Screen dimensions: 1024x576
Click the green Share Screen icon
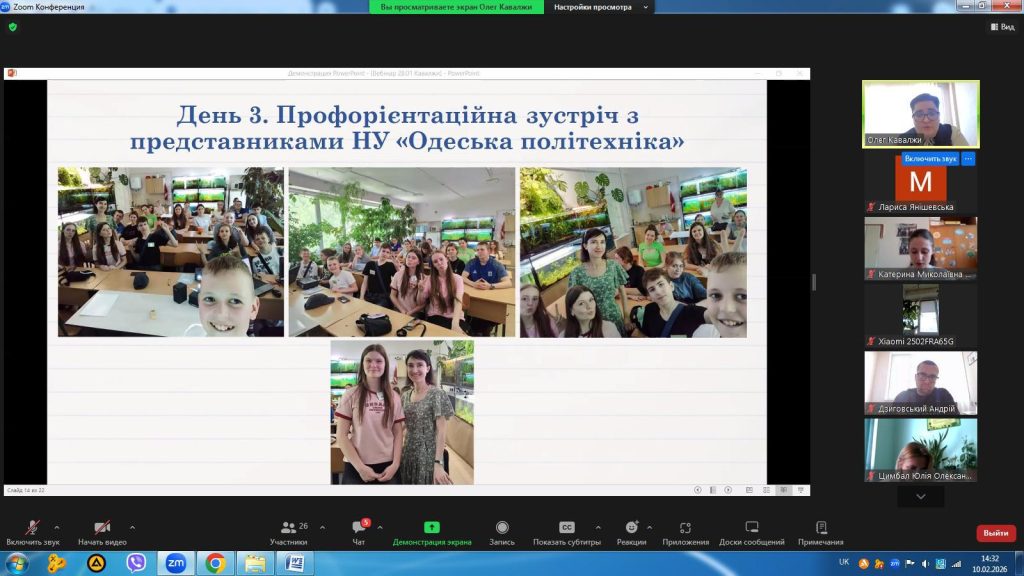[x=432, y=527]
